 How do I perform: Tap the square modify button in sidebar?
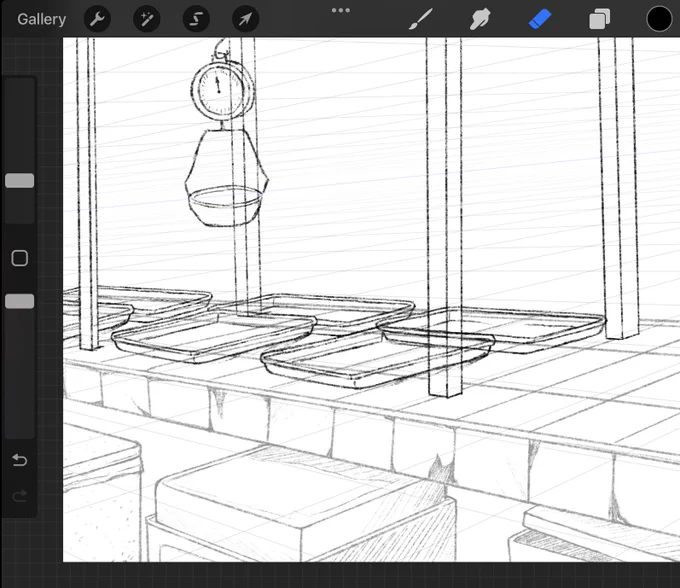point(20,258)
